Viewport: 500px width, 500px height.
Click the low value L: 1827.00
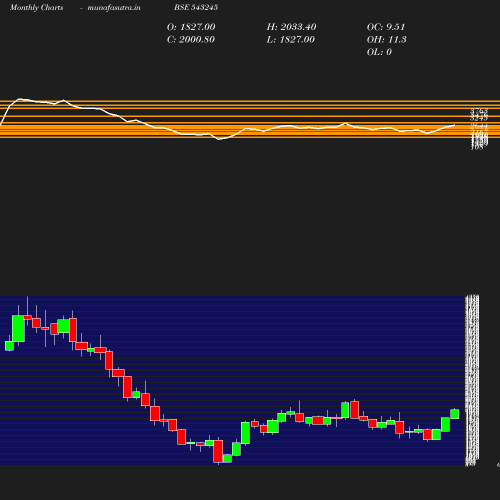coord(290,39)
